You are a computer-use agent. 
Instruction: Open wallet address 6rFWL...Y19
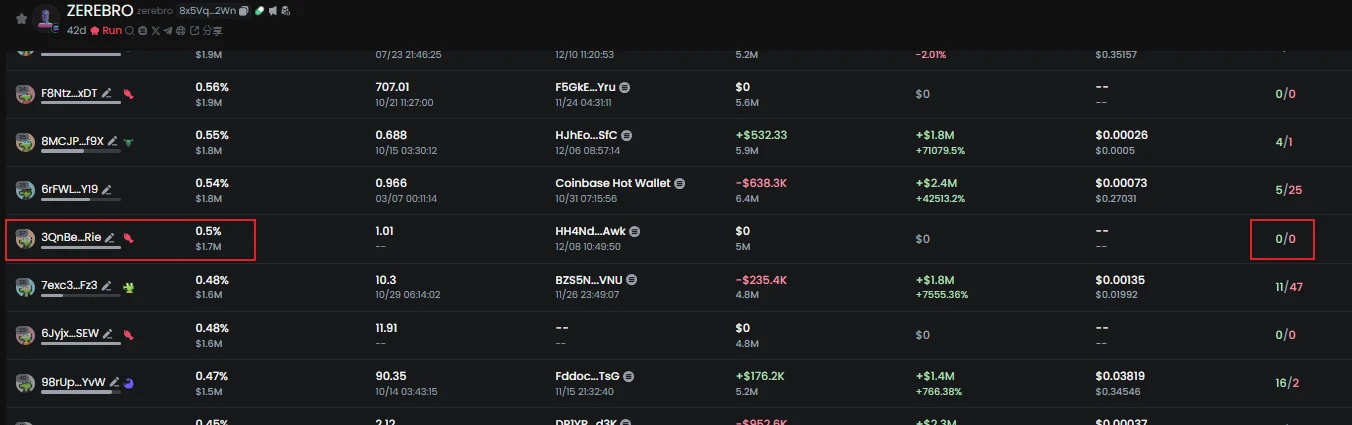69,189
